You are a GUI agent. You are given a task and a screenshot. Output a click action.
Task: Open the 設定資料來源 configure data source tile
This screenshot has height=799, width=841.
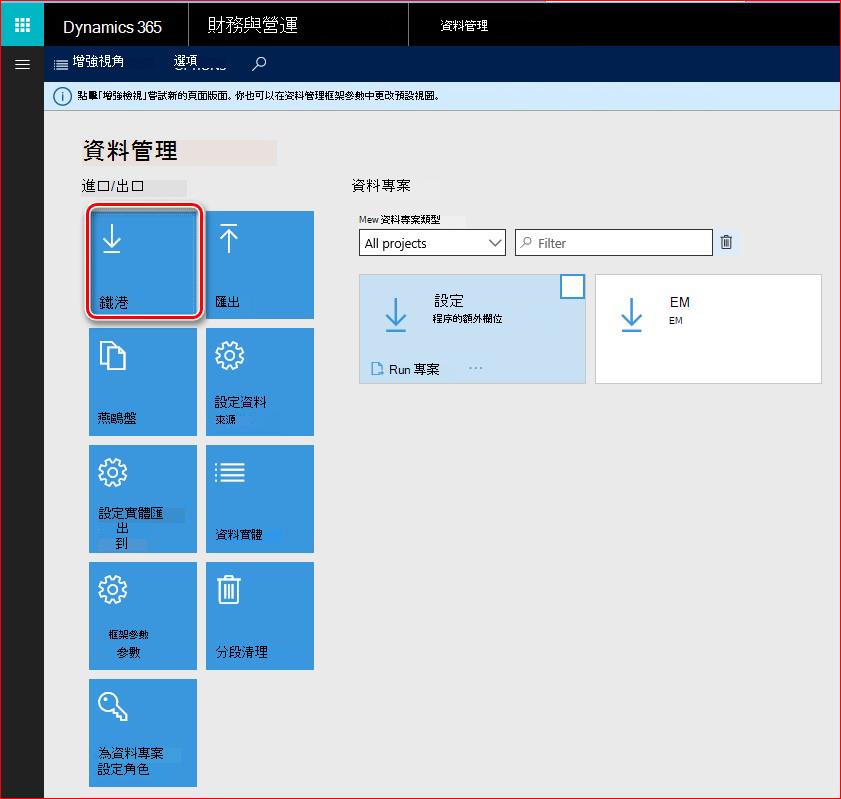260,382
